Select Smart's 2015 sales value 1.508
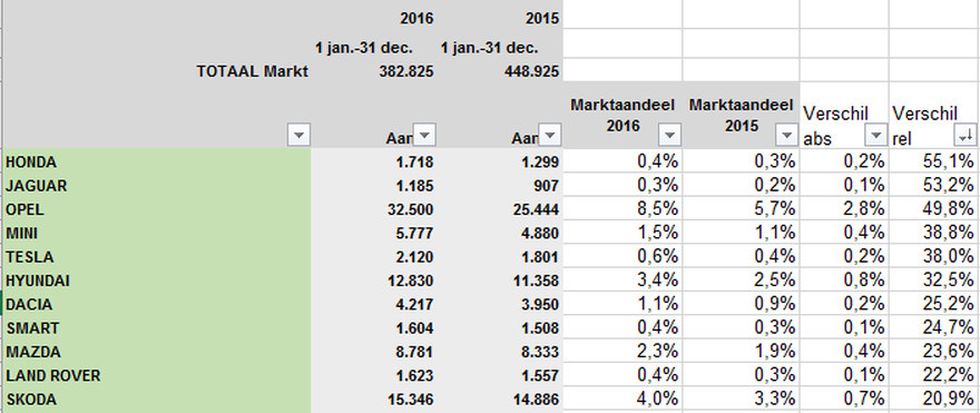The height and width of the screenshot is (413, 980). 540,328
